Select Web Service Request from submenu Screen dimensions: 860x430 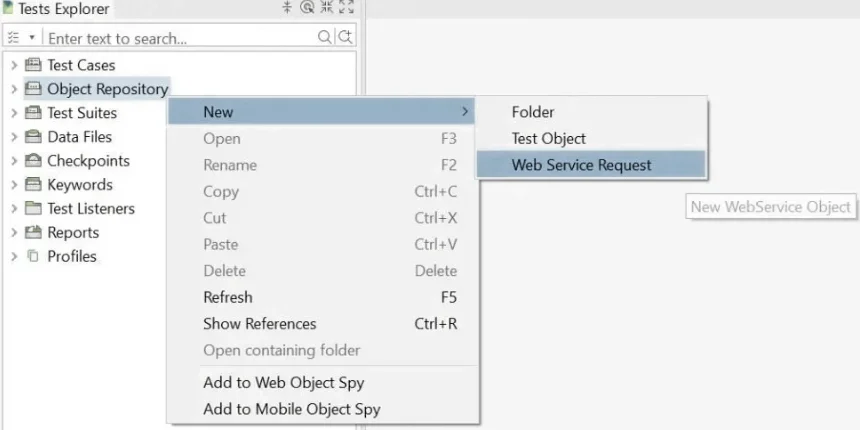point(581,165)
